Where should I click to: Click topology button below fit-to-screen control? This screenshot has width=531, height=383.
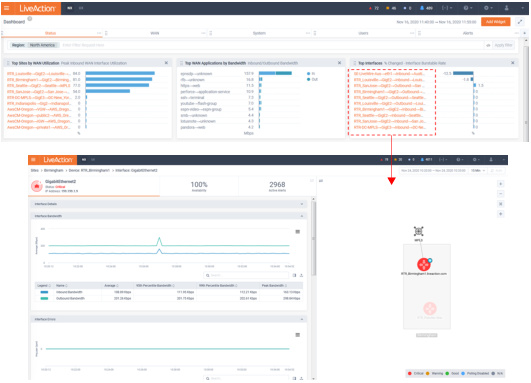[x=501, y=214]
